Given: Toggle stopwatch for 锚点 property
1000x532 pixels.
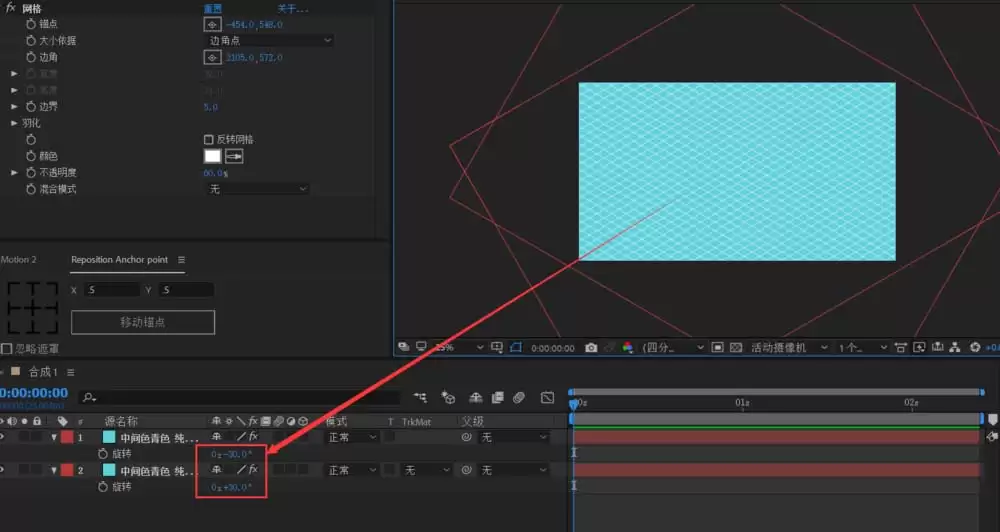Looking at the screenshot, I should [31, 24].
